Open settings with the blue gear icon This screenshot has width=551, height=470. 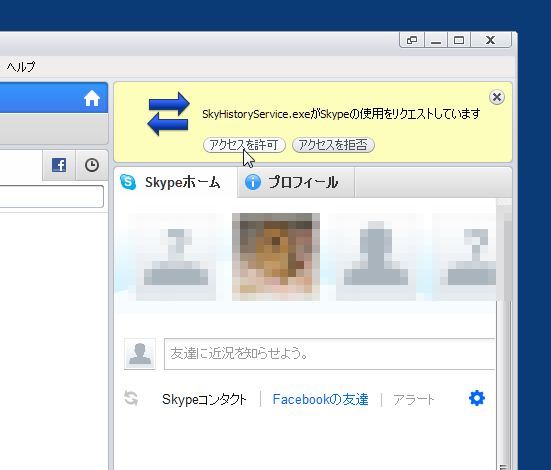[x=477, y=398]
